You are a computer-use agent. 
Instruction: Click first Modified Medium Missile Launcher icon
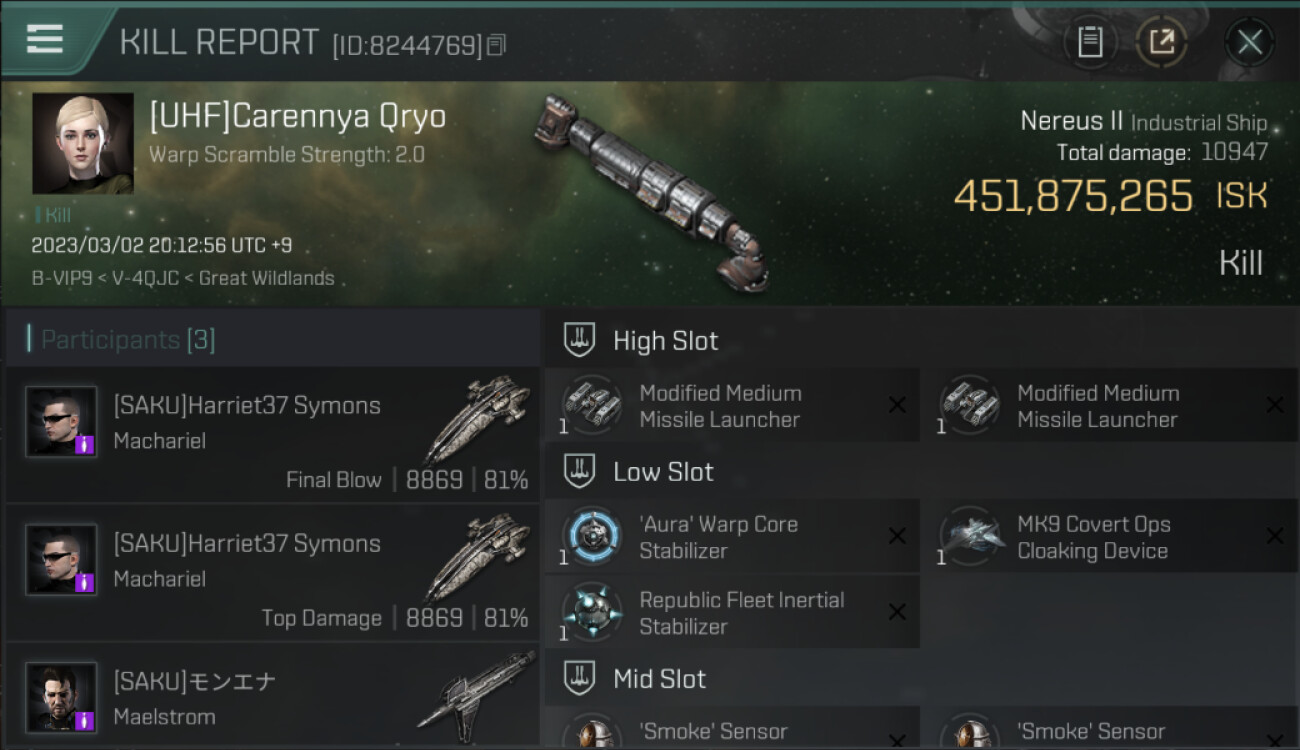[x=592, y=405]
